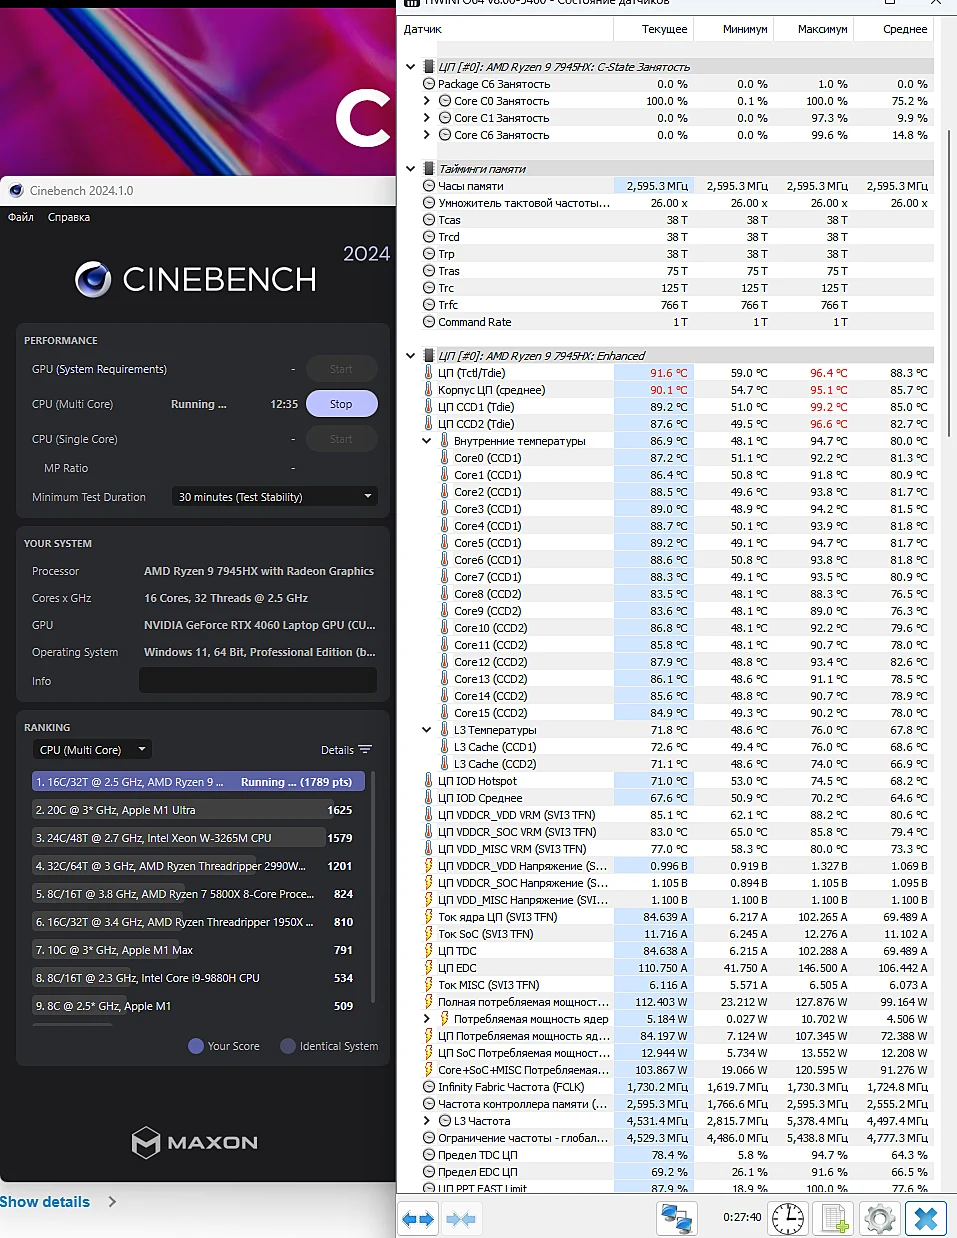The image size is (957, 1238).
Task: Collapse Внутренние температуры subtree
Action: (x=427, y=441)
